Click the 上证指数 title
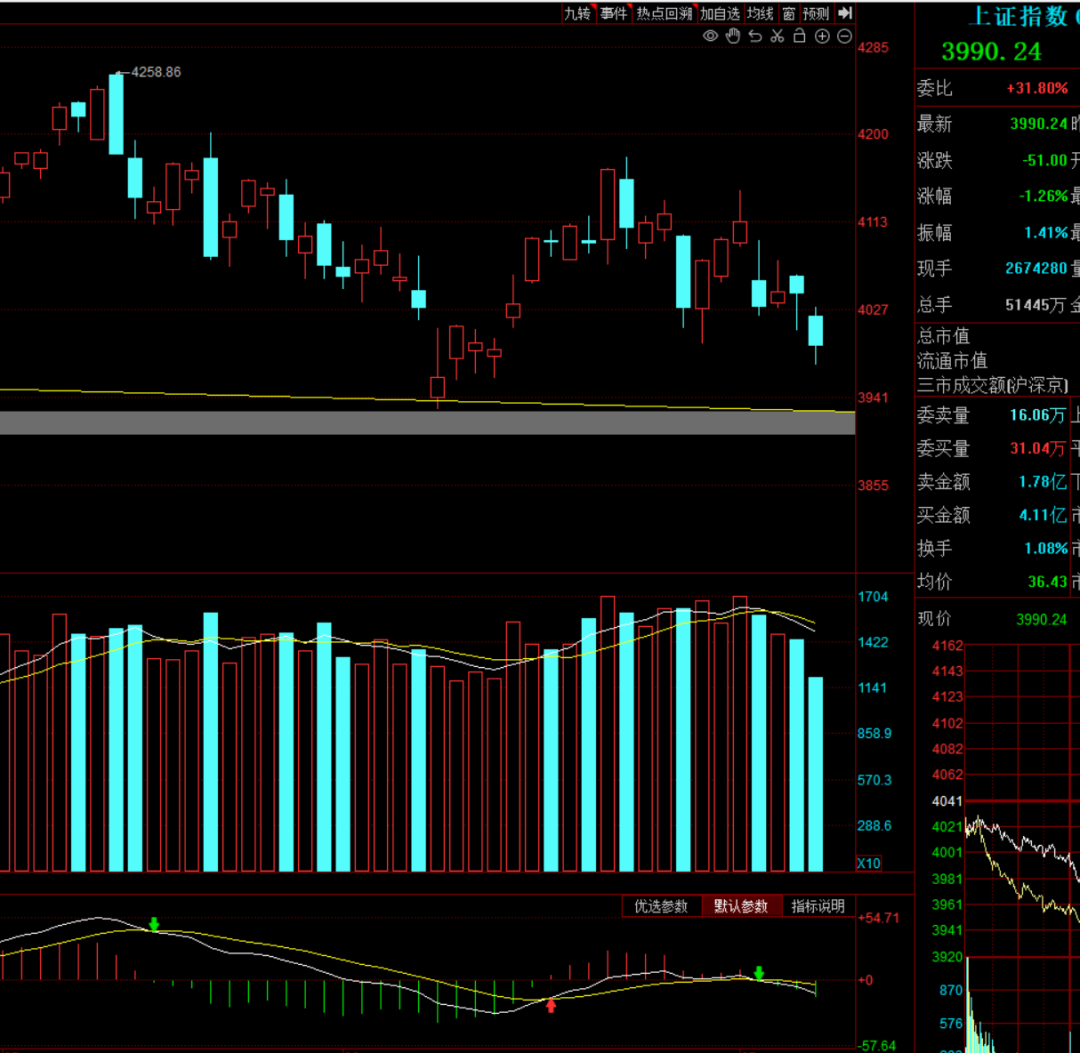Image resolution: width=1080 pixels, height=1053 pixels. pyautogui.click(x=1018, y=16)
